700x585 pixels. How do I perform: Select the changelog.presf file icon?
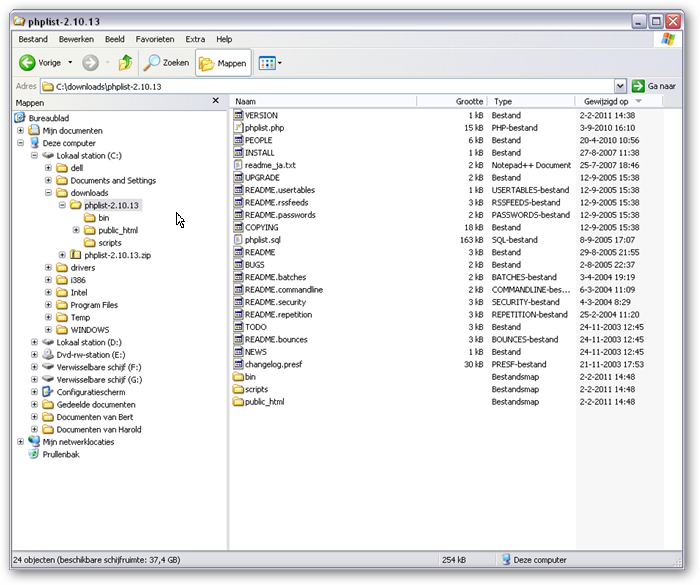[x=238, y=364]
